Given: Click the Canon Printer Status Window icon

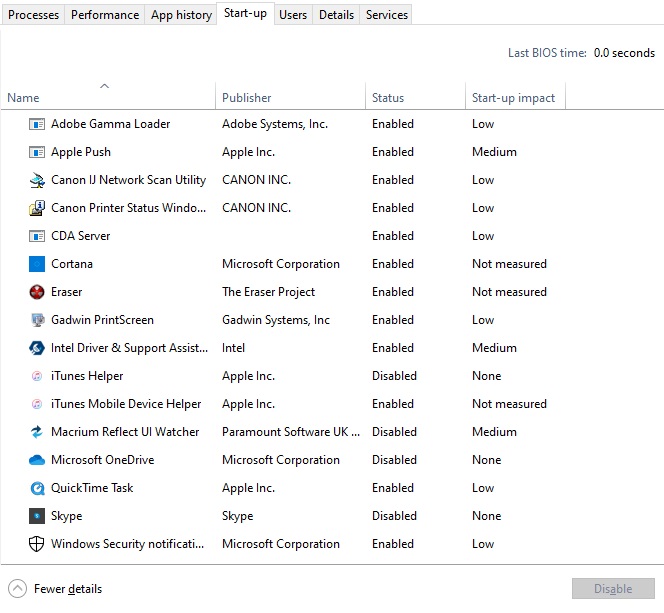Looking at the screenshot, I should [37, 208].
